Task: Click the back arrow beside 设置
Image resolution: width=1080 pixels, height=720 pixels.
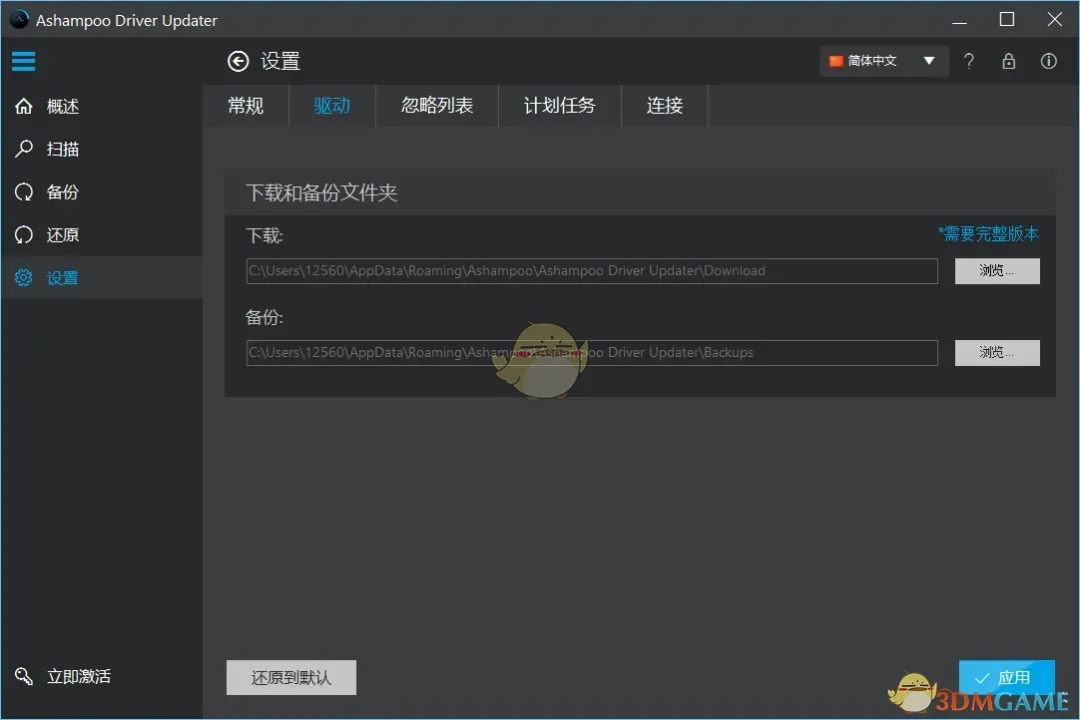Action: (237, 61)
